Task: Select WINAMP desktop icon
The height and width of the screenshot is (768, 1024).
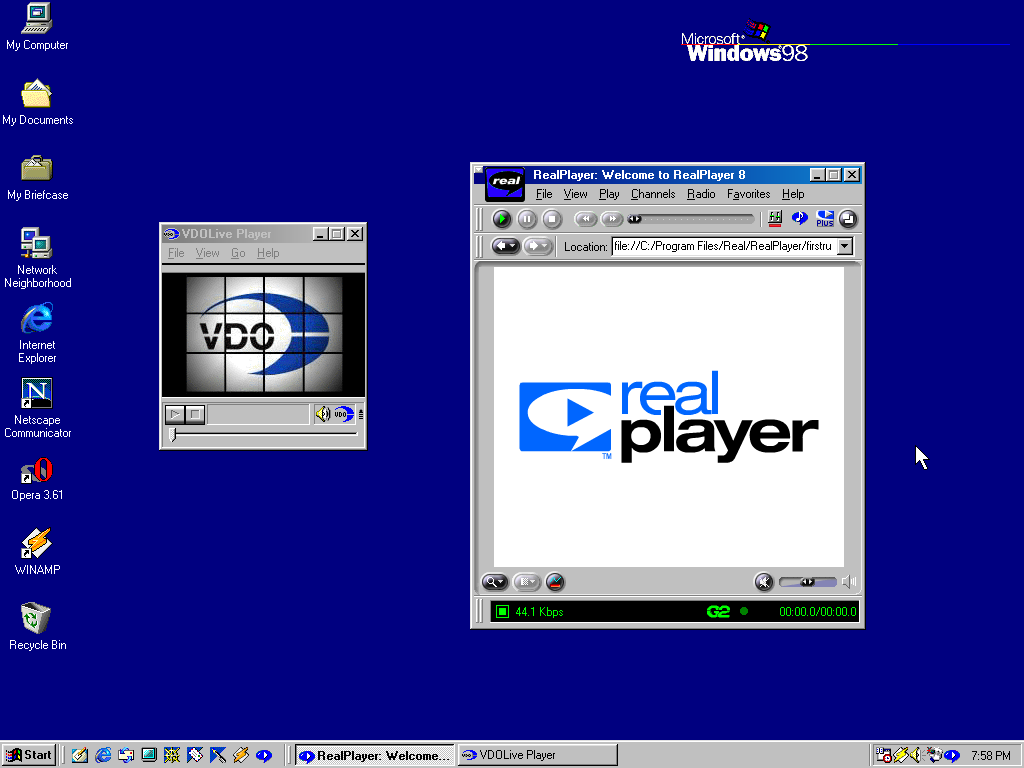Action: point(37,552)
